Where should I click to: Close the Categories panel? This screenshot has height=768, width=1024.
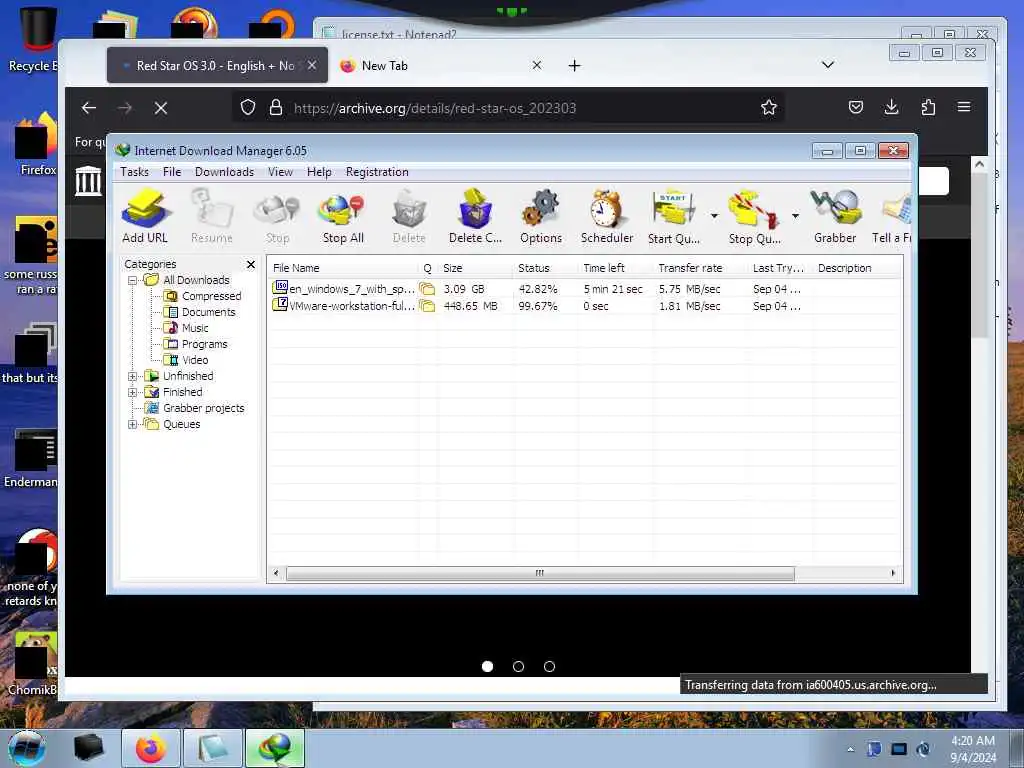pos(251,264)
